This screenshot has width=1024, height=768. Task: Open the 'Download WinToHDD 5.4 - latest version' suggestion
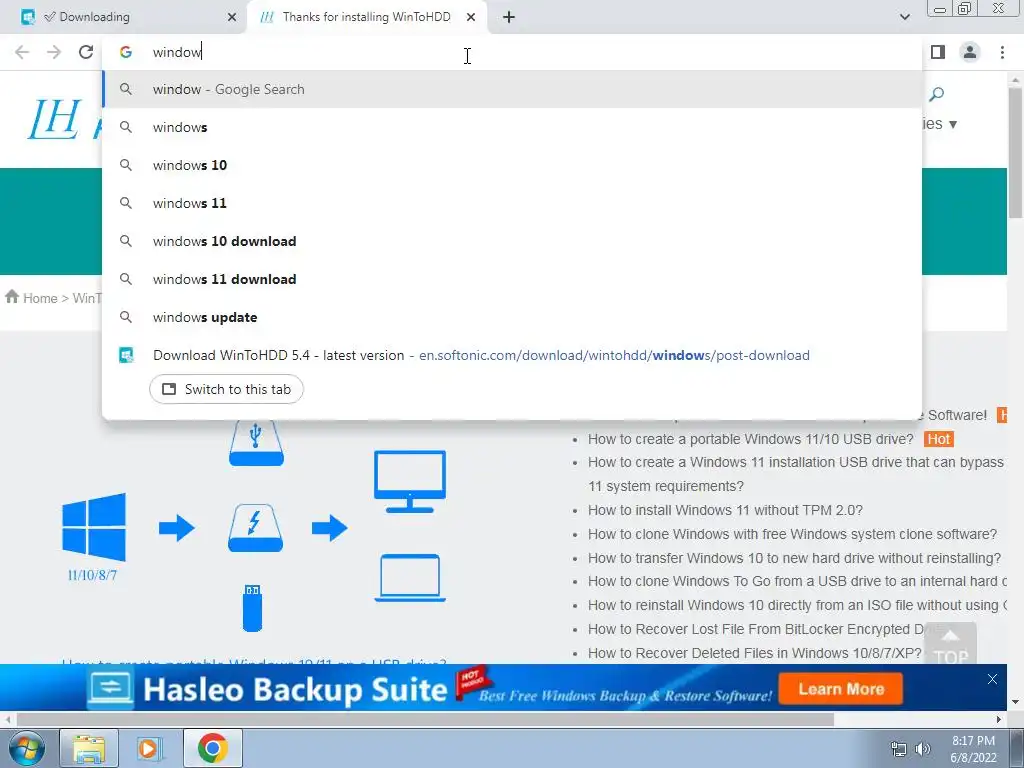(512, 355)
